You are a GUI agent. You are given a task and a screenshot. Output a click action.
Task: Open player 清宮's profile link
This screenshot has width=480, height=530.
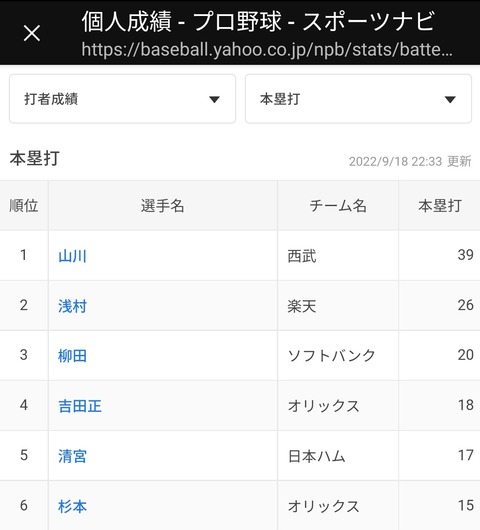(x=72, y=456)
